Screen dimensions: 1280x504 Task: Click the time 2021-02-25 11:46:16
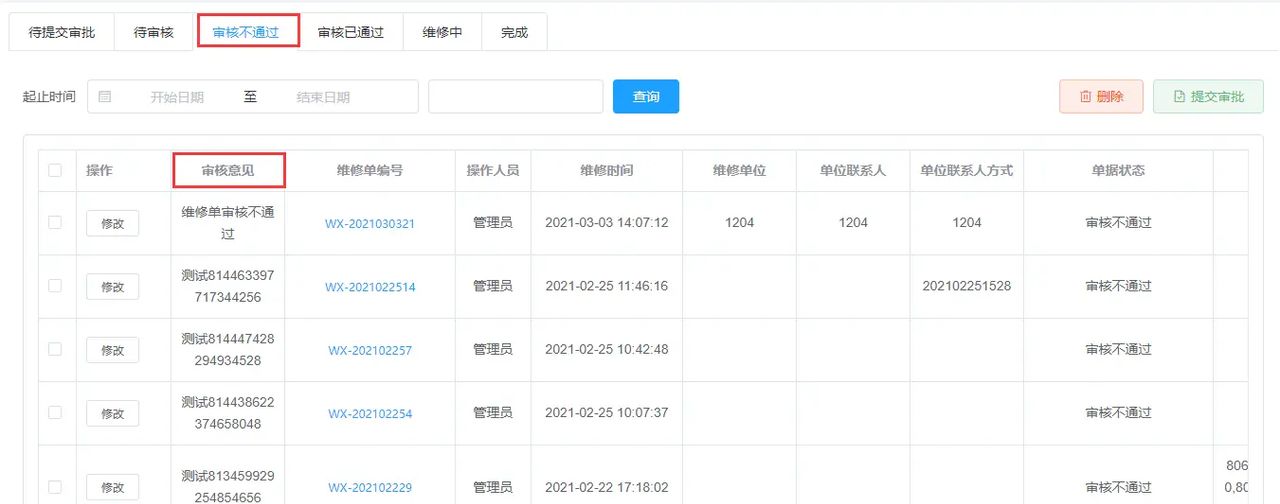(x=607, y=286)
